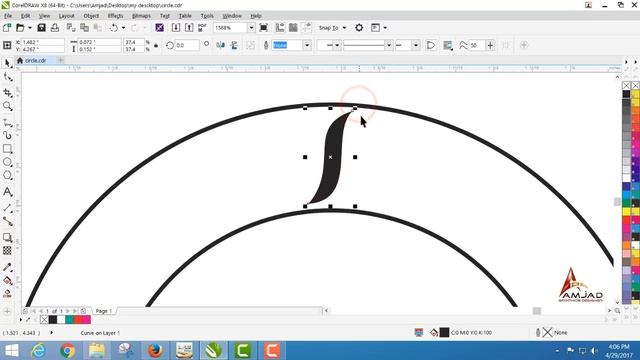The width and height of the screenshot is (640, 360).
Task: Add a new document tab with plus
Action: click(60, 60)
